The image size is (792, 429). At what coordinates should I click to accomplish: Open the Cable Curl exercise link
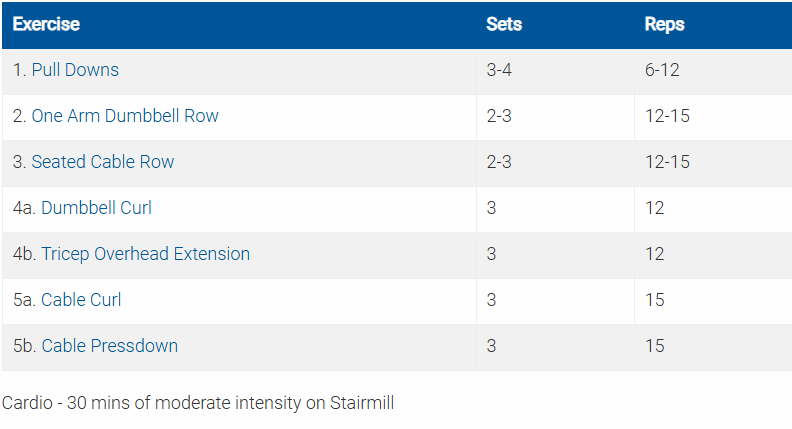tap(81, 300)
